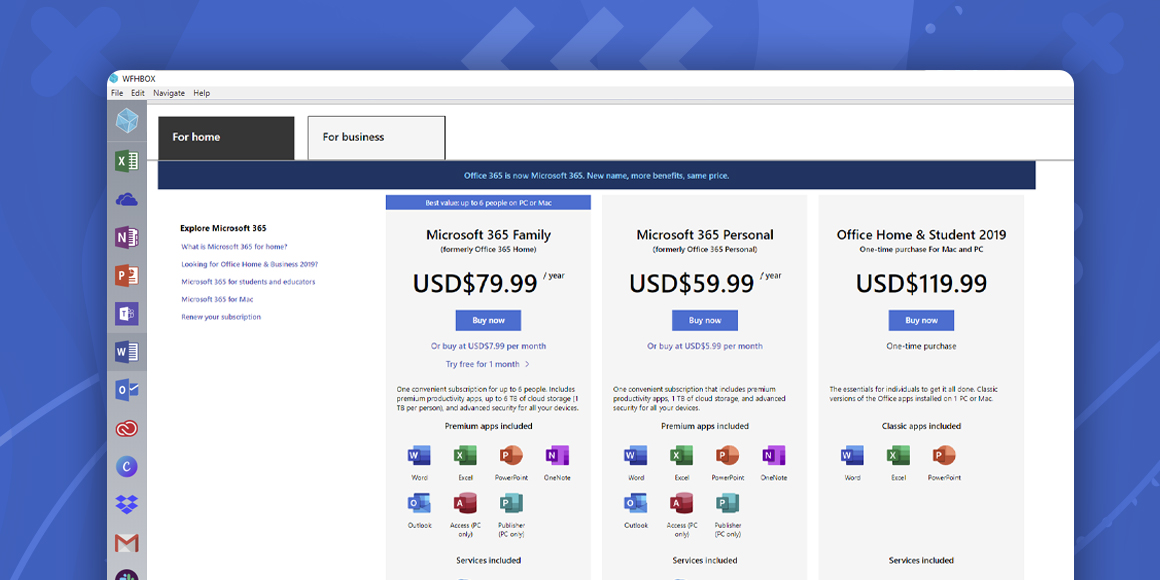Open Microsoft 365 for Mac link

point(218,300)
